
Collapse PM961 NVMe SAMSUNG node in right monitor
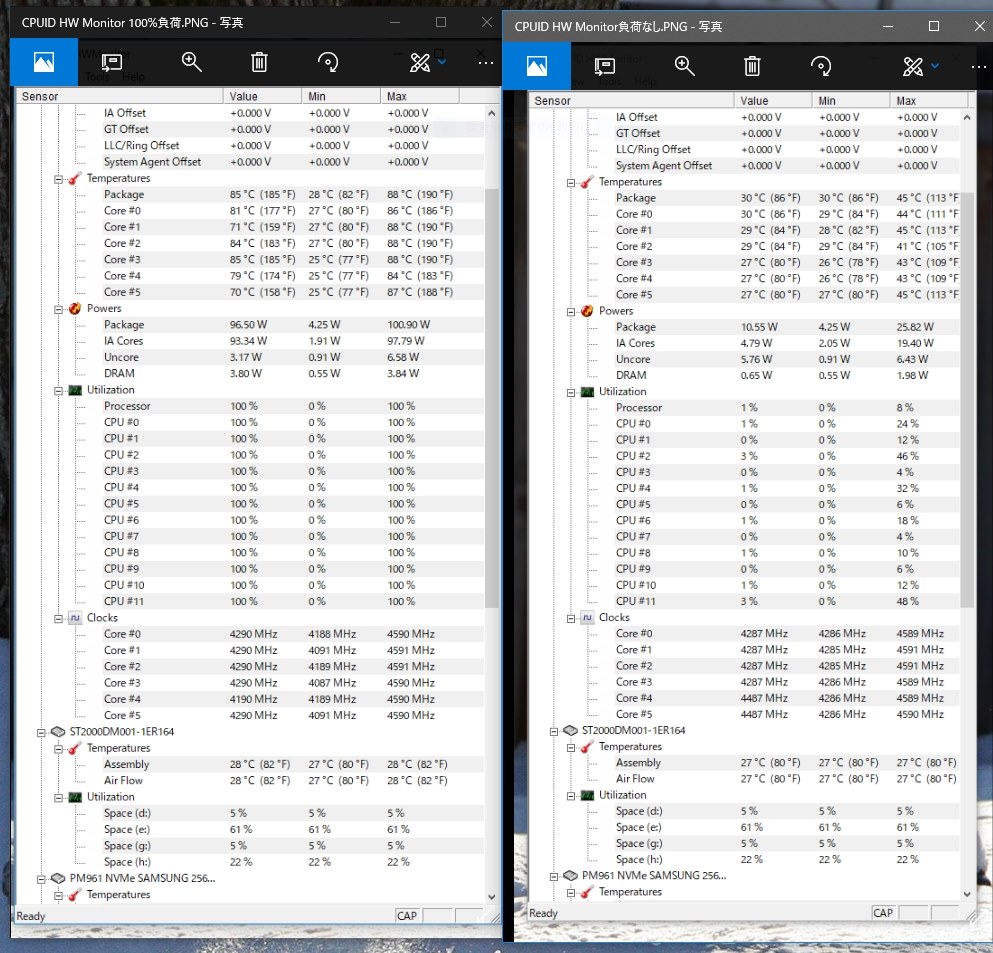coord(553,876)
